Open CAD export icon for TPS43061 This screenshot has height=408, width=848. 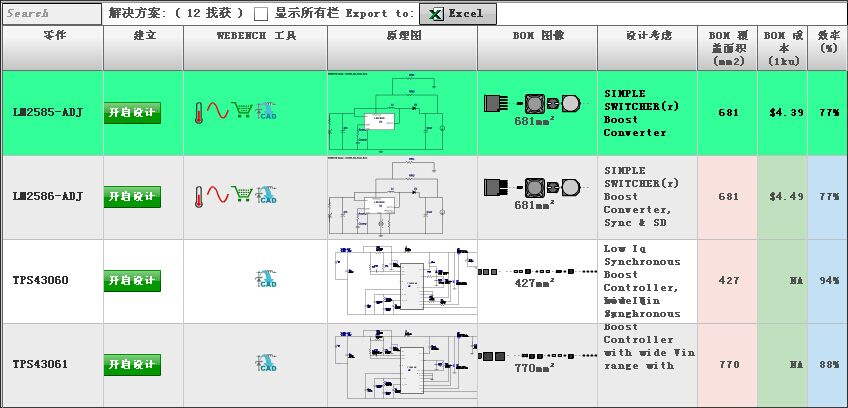click(266, 363)
